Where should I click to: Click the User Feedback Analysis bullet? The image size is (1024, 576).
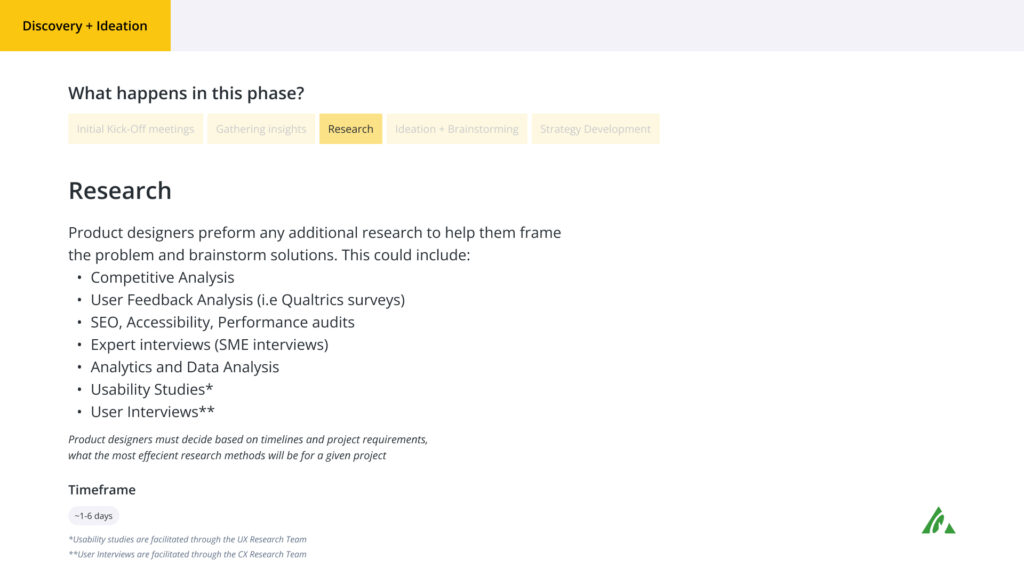pos(248,300)
